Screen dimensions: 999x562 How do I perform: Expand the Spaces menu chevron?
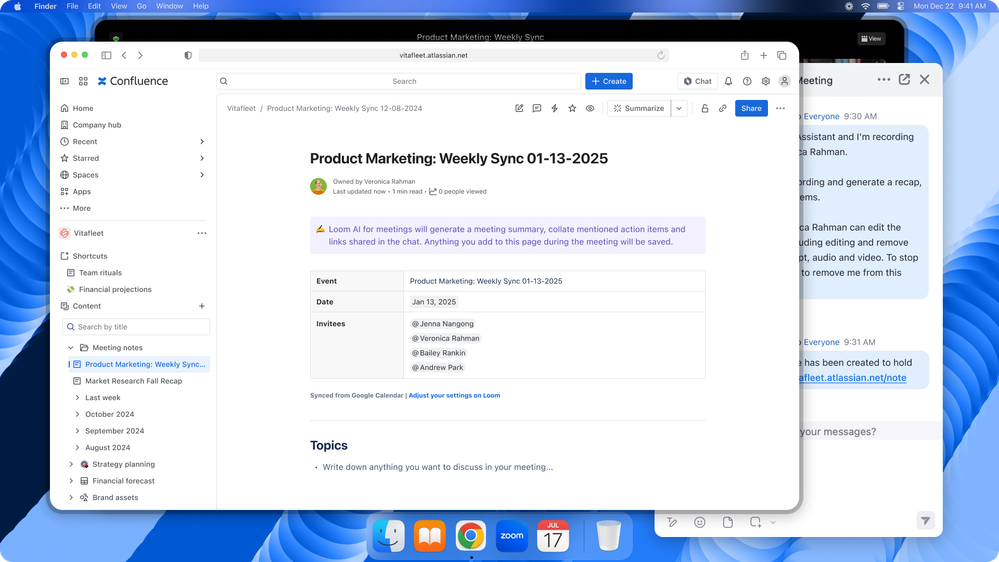pyautogui.click(x=202, y=175)
